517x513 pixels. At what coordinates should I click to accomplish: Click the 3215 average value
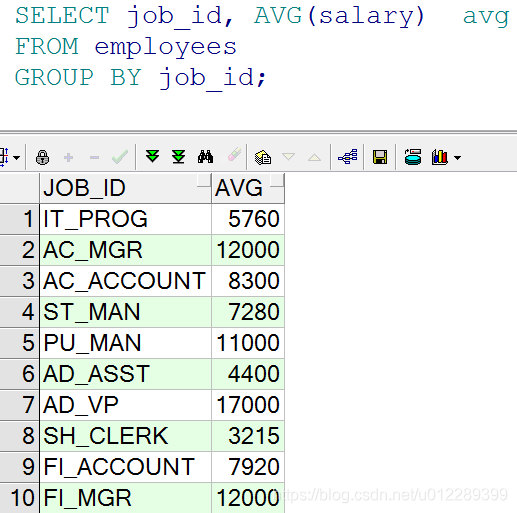tap(248, 436)
